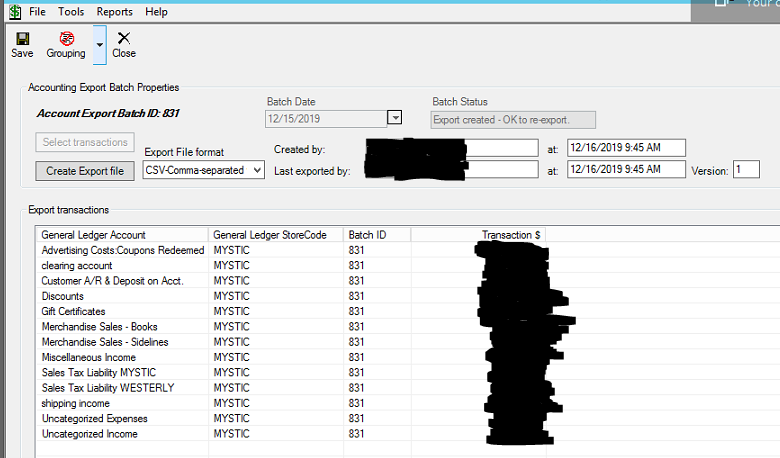Sort by Batch ID column header

pos(377,235)
